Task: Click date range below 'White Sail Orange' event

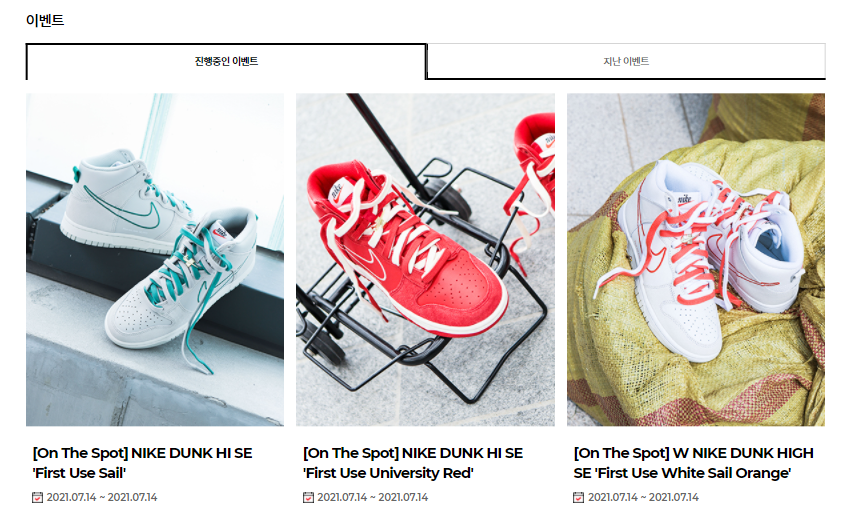Action: [x=643, y=497]
